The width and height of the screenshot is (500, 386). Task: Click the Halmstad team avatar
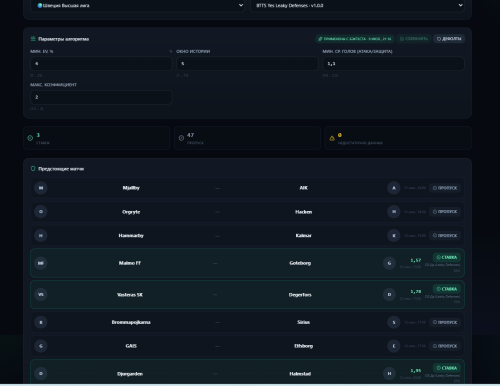point(389,374)
